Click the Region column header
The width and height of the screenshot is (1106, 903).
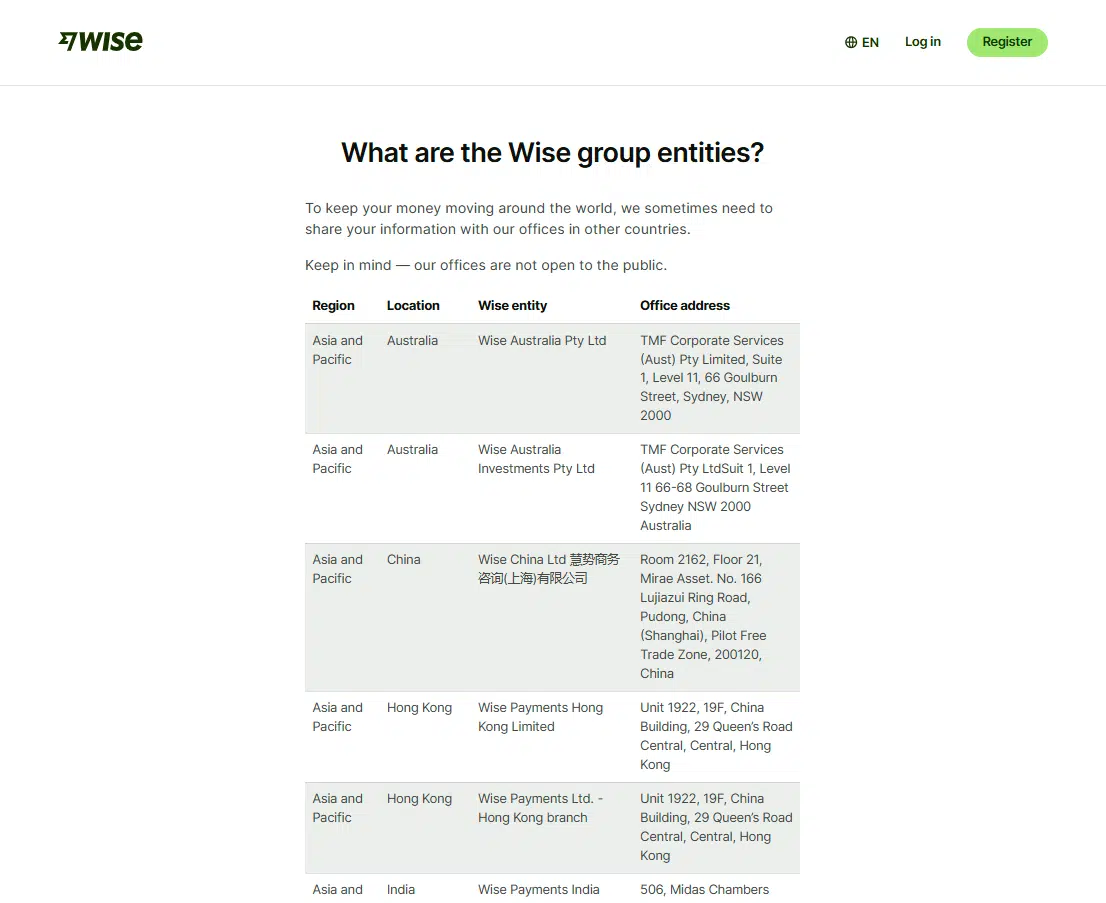point(333,306)
